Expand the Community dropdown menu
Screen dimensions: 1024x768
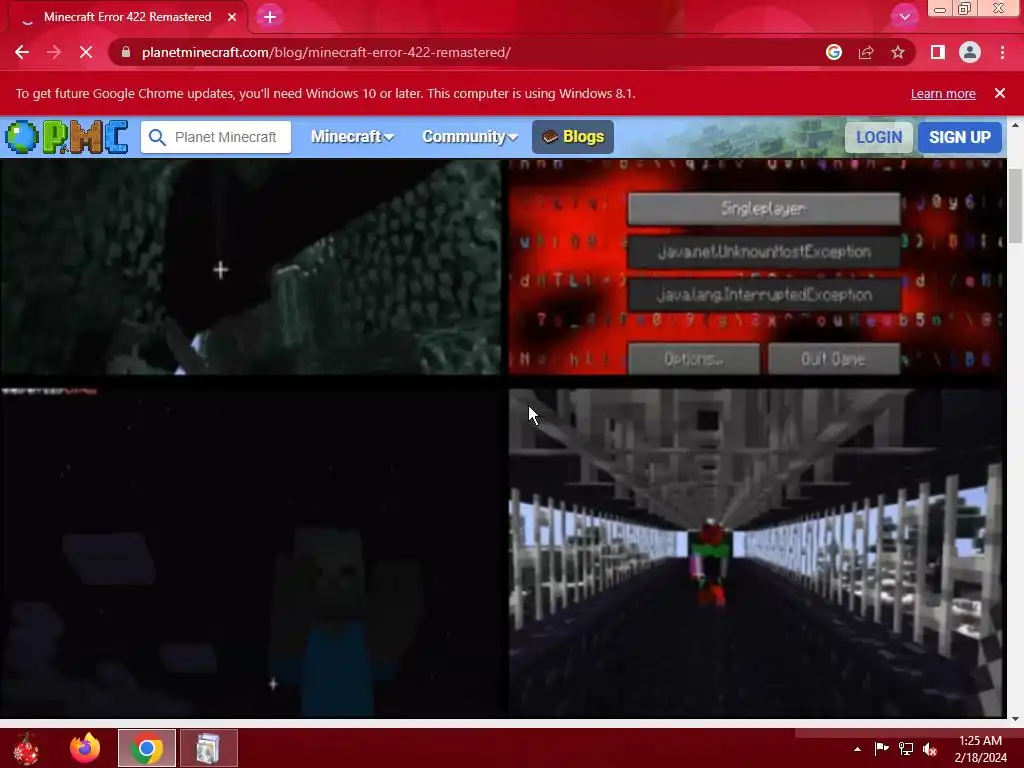(470, 136)
